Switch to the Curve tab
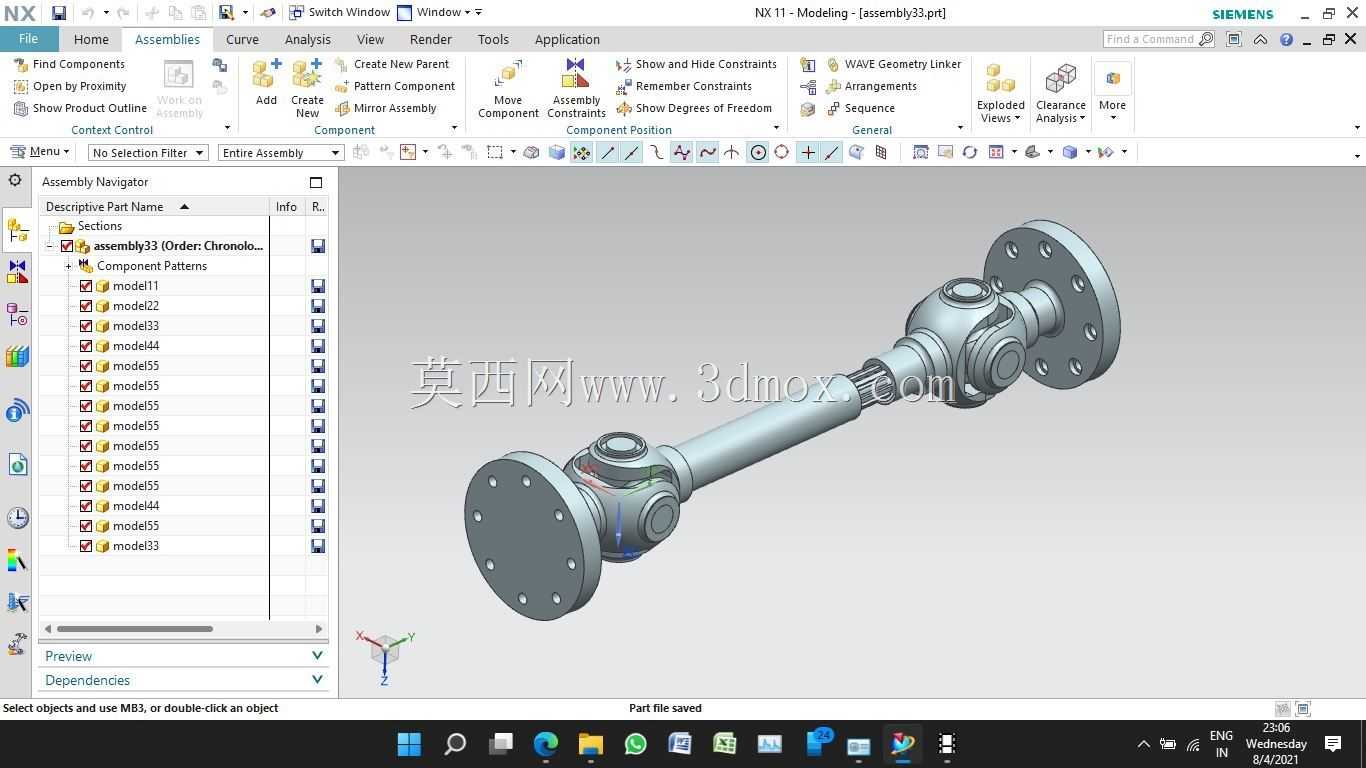 tap(242, 39)
